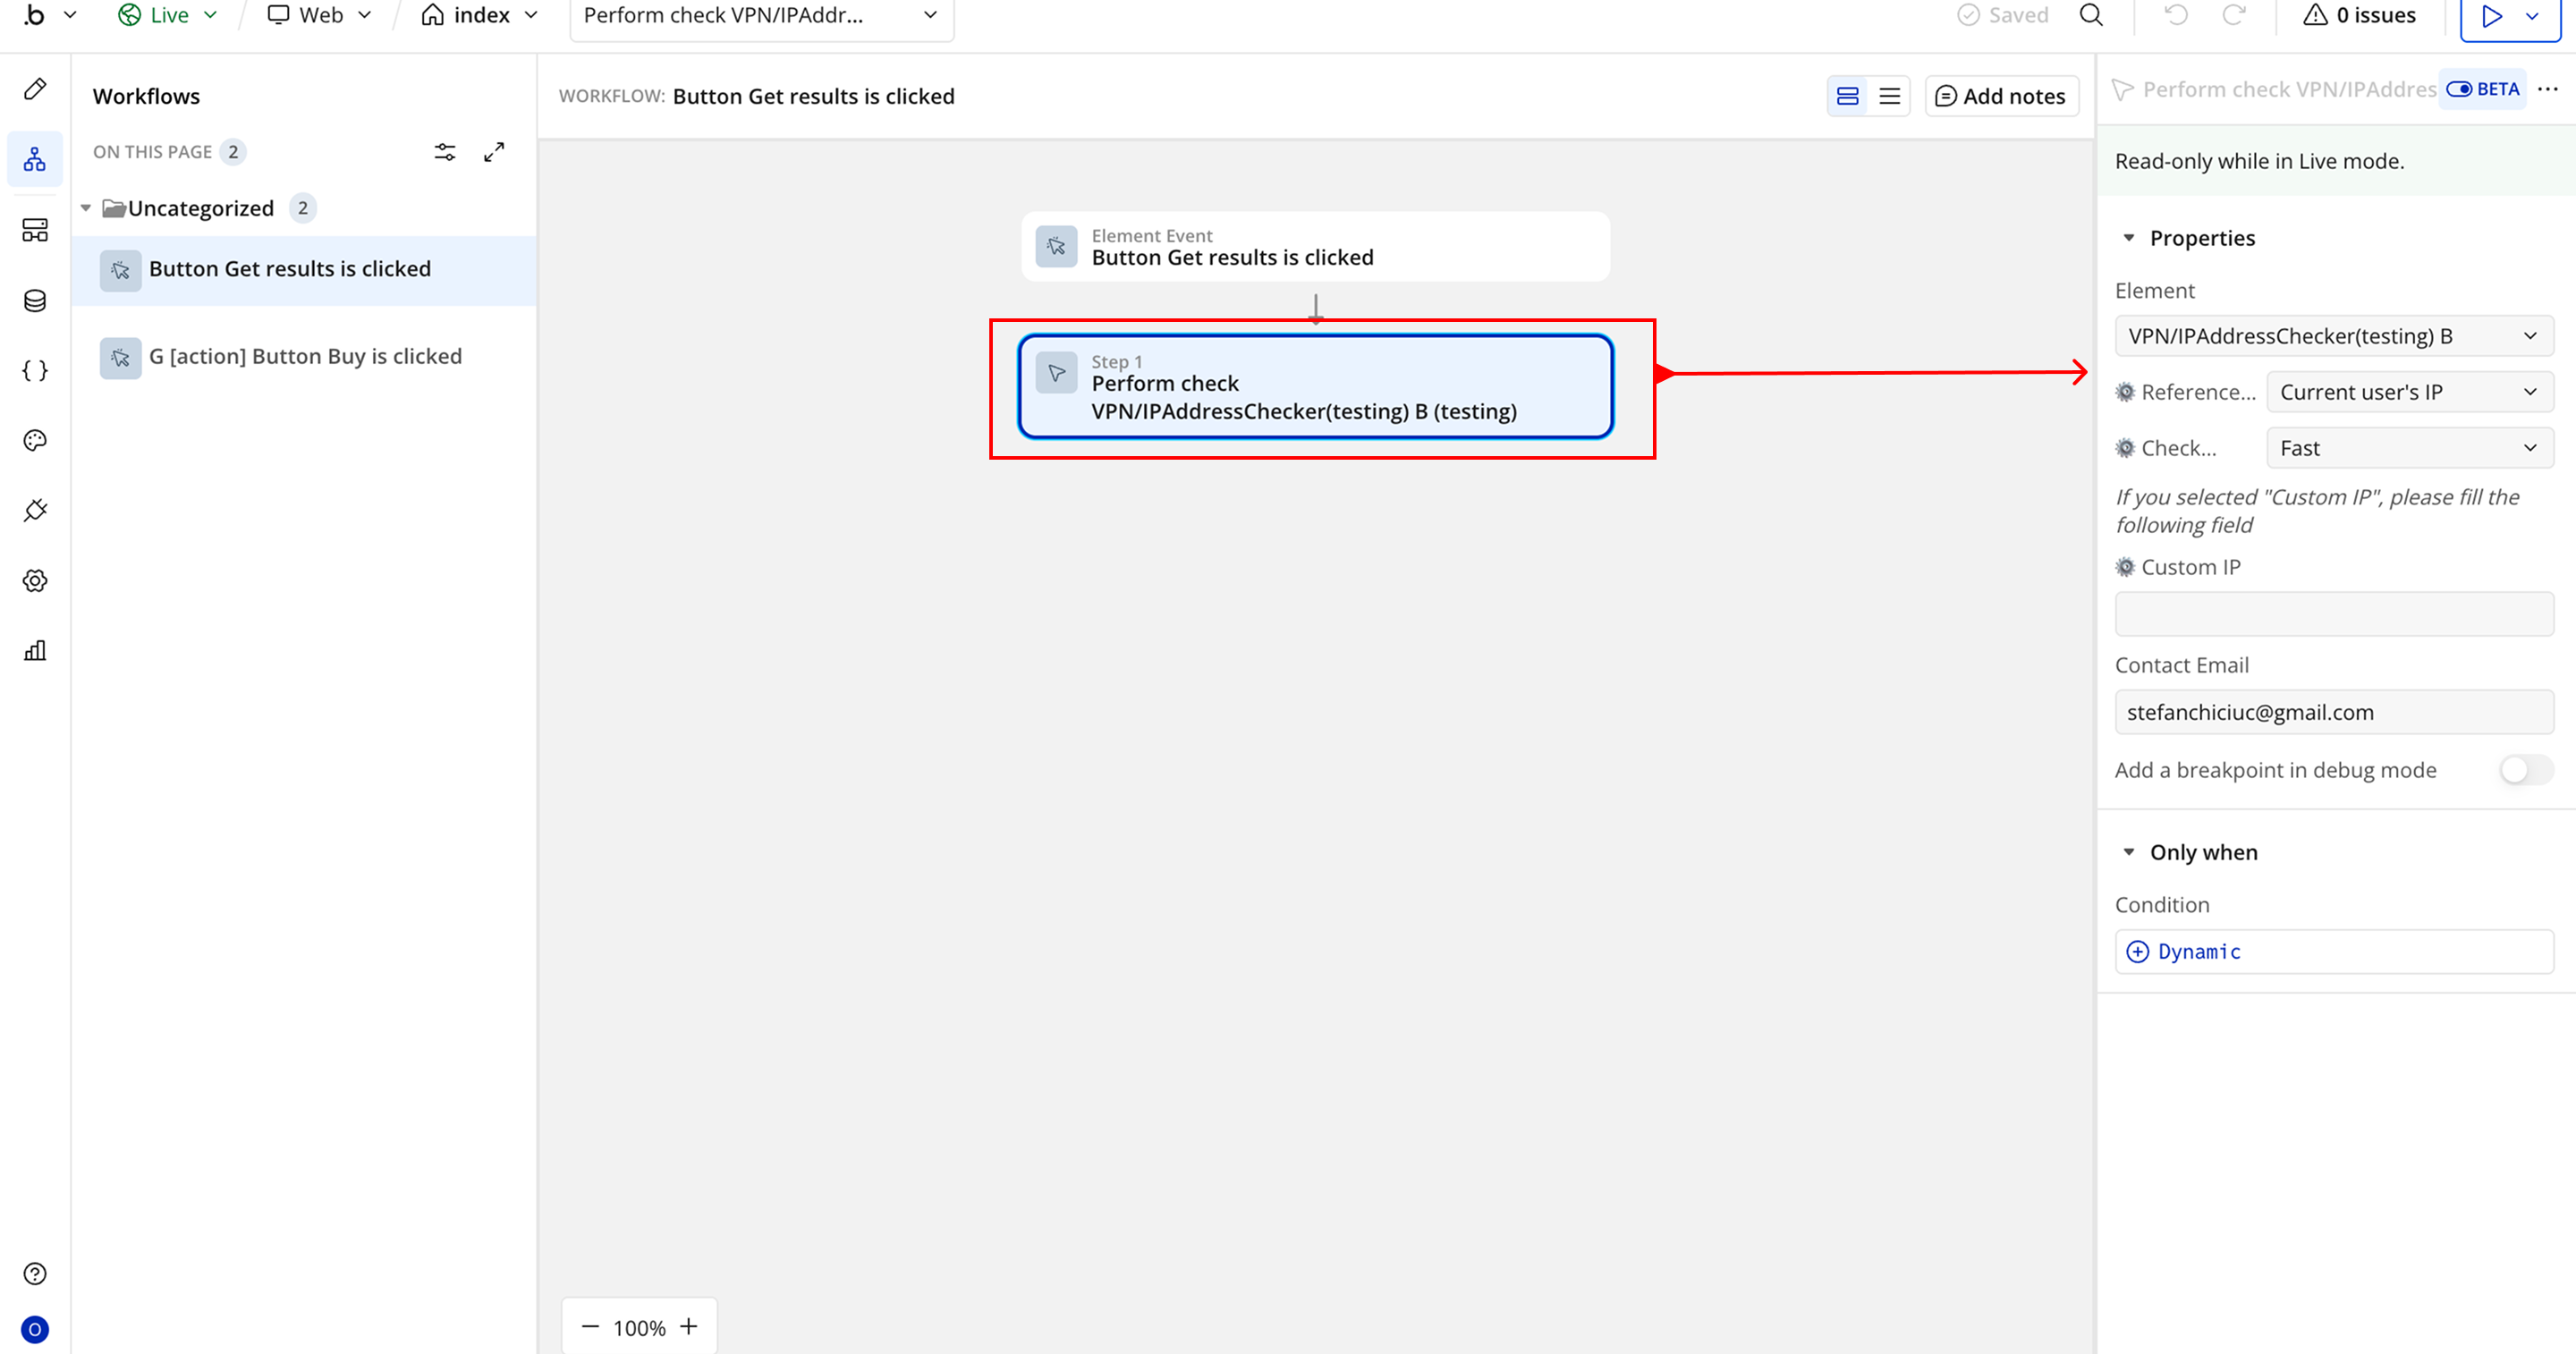
Task: Open the Check dropdown set to Fast
Action: [x=2408, y=448]
